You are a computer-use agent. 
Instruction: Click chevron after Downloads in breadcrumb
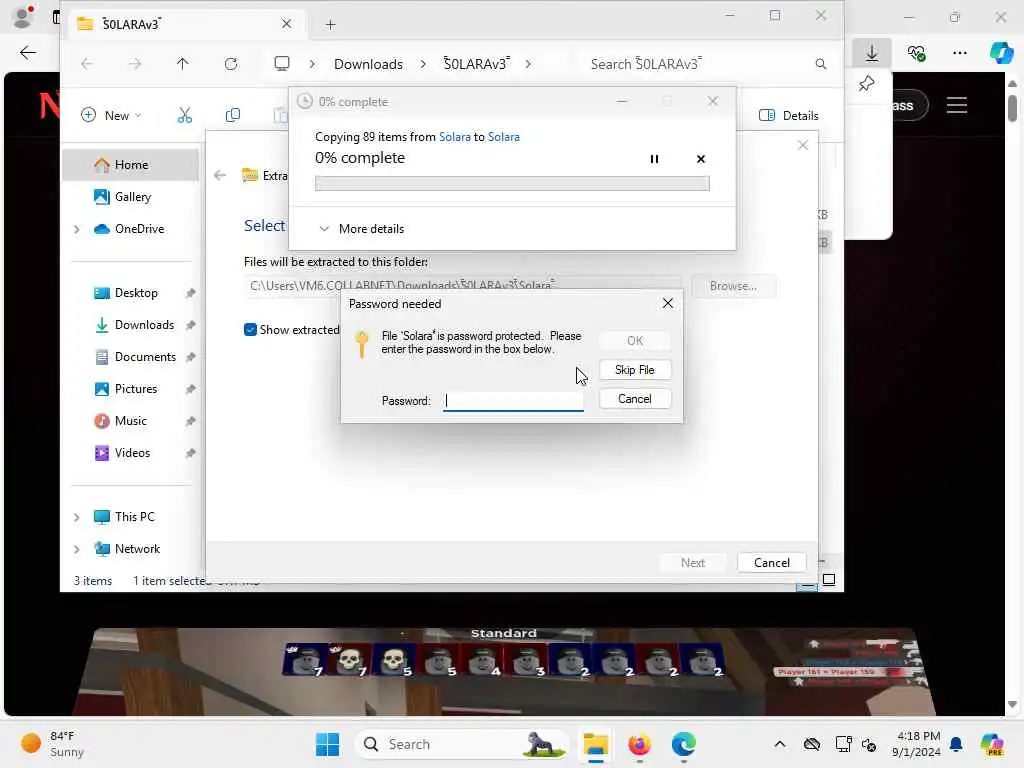pos(423,64)
